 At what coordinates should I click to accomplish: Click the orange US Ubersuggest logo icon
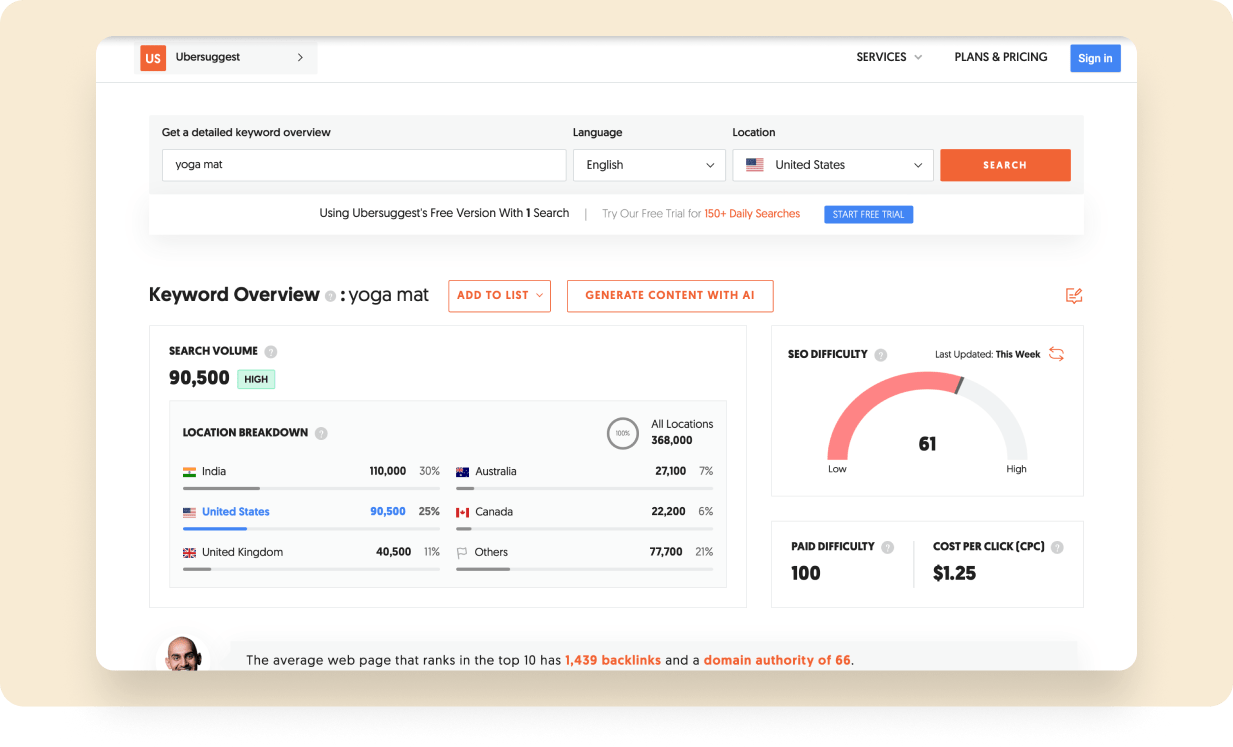pyautogui.click(x=153, y=58)
